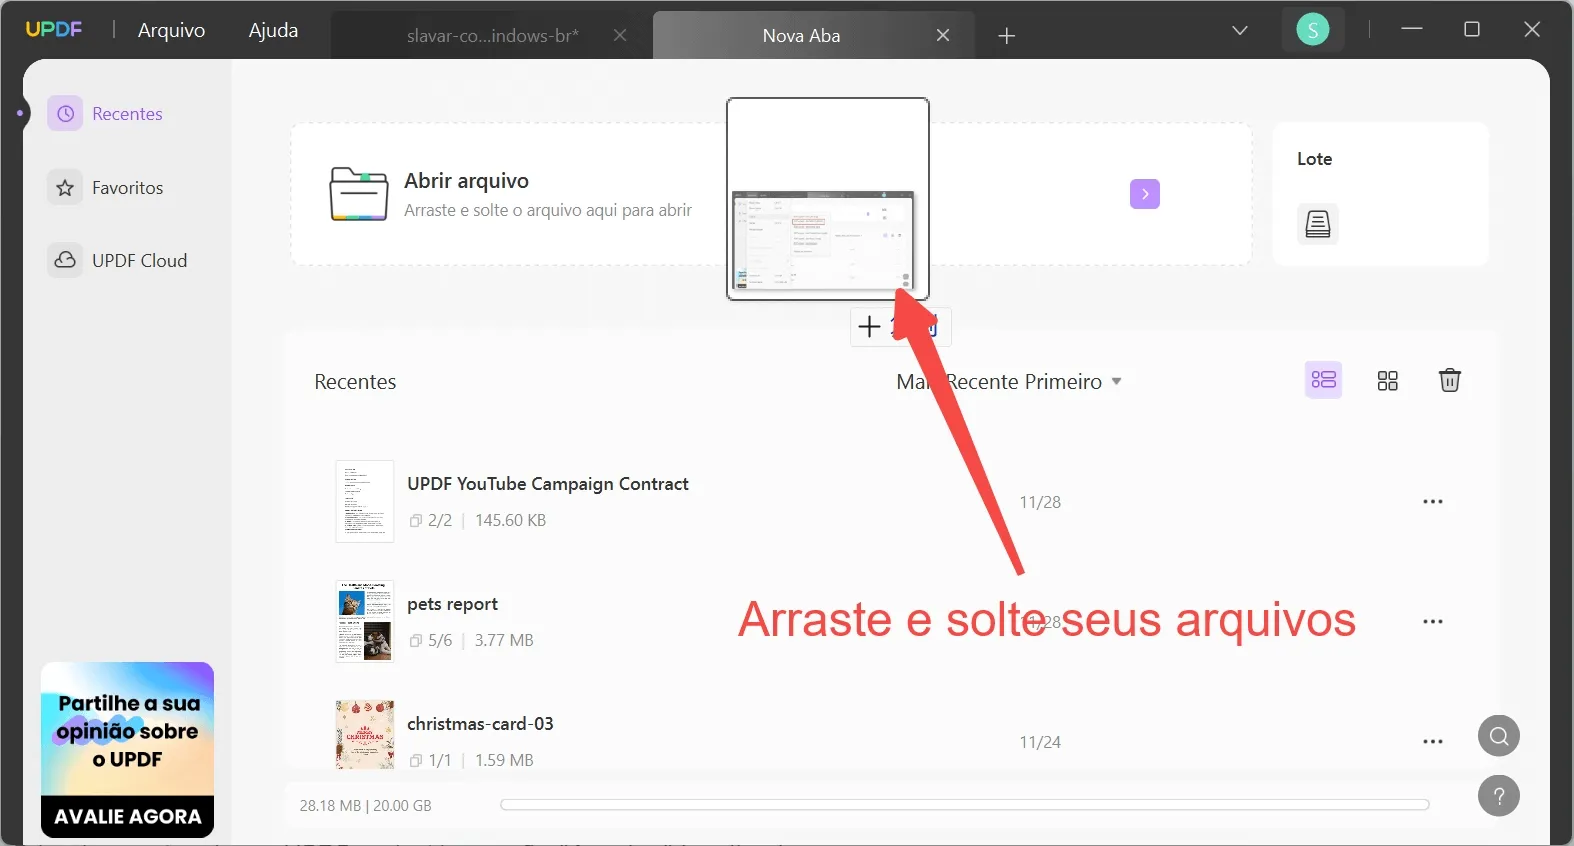
Task: Click the 3.77 MB file size text
Action: pyautogui.click(x=504, y=640)
